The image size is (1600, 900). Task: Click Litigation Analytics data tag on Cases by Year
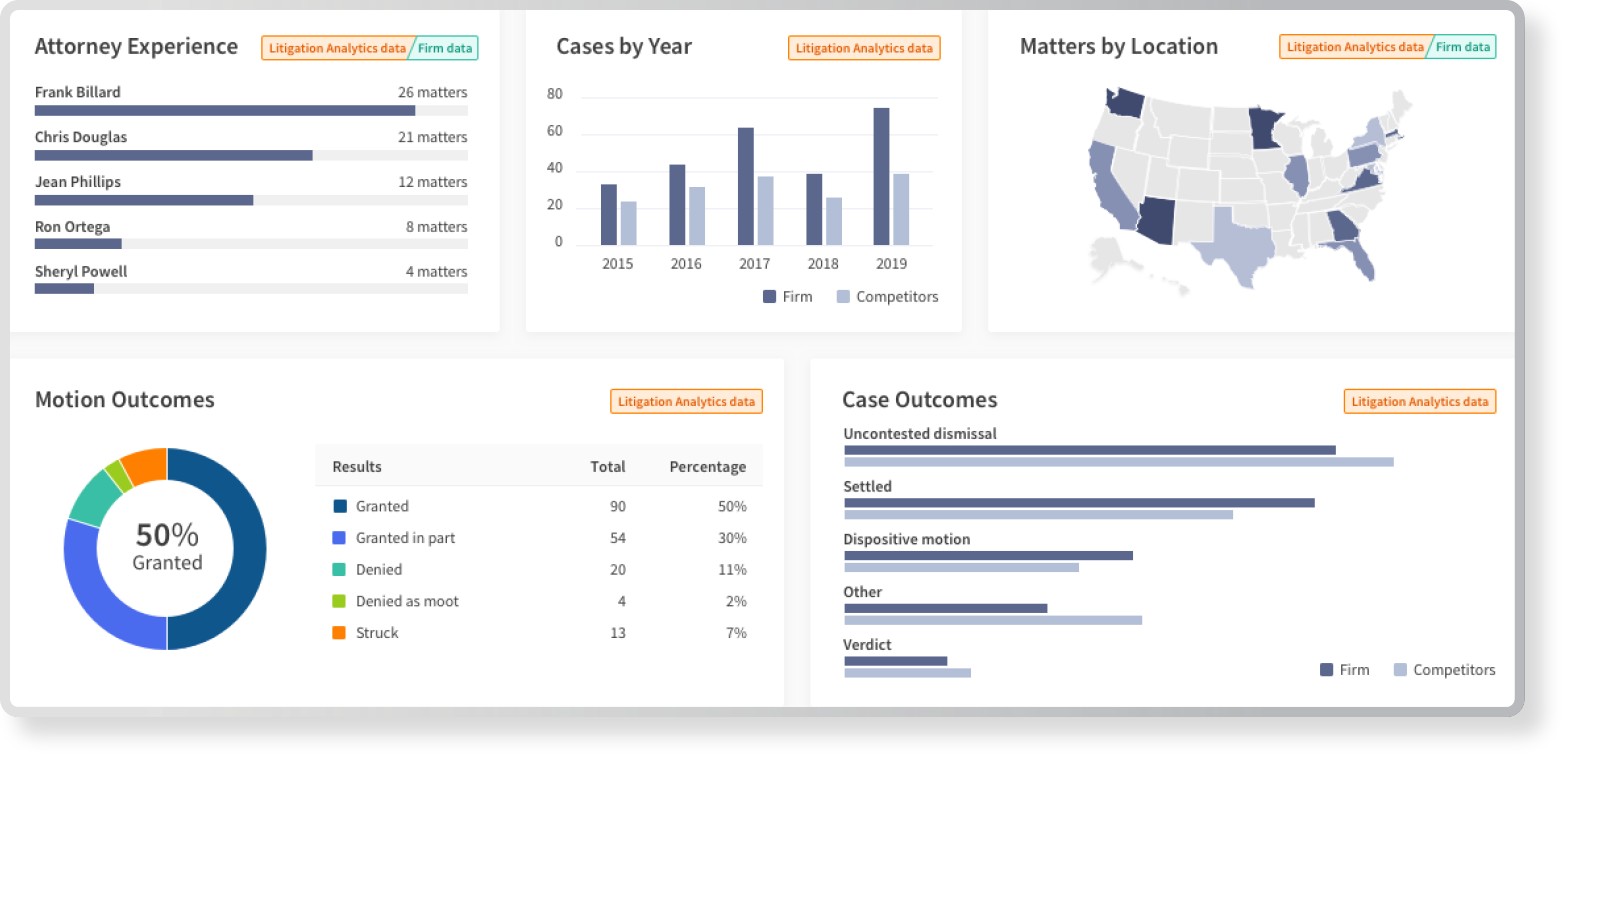coord(864,48)
